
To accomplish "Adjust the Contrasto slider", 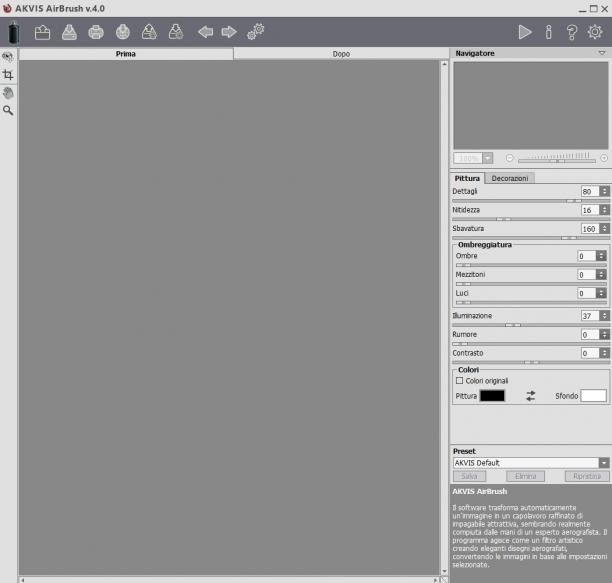I will coord(531,362).
